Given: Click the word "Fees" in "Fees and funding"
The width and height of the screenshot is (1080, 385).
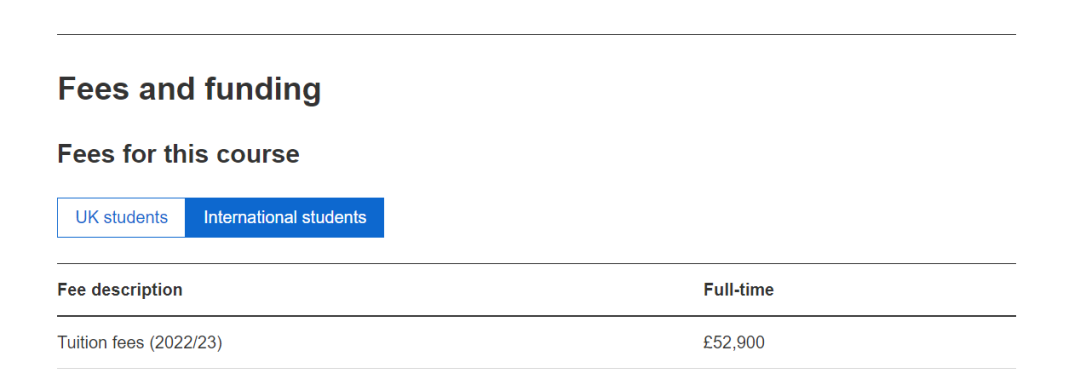Looking at the screenshot, I should (x=93, y=90).
